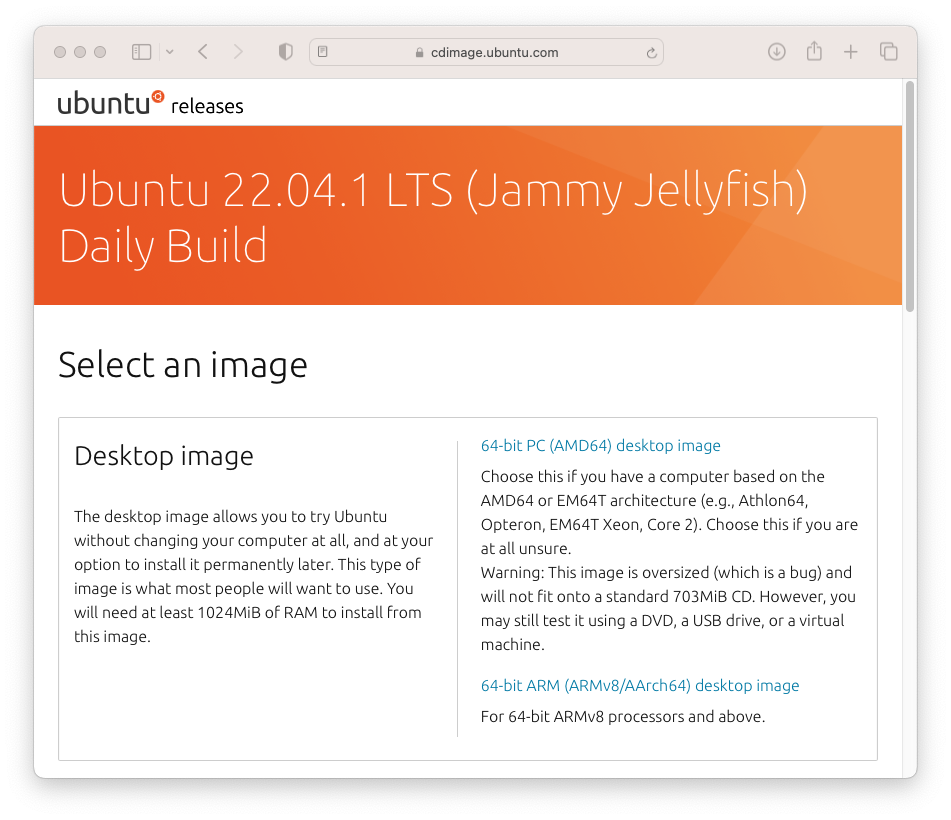Viewport: 951px width, 820px height.
Task: Click the 'Desktop image' section title
Action: [164, 456]
